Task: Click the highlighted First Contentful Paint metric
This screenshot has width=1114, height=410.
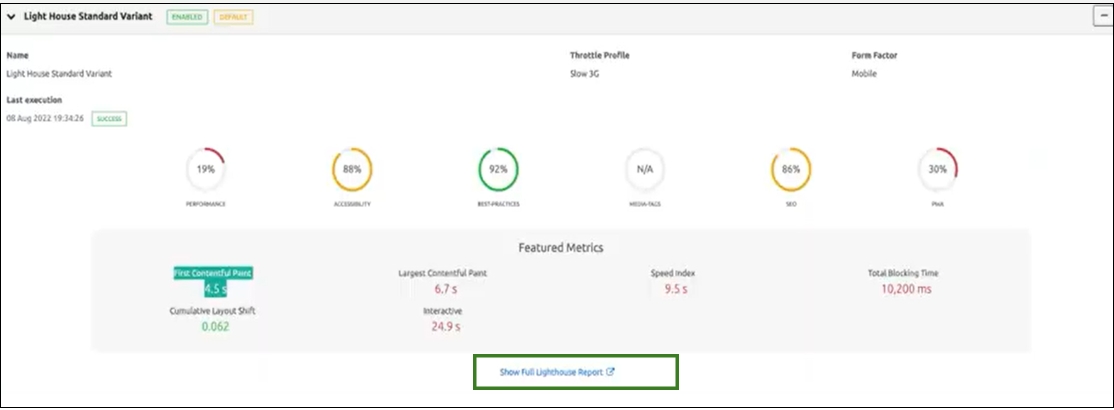Action: coord(215,273)
